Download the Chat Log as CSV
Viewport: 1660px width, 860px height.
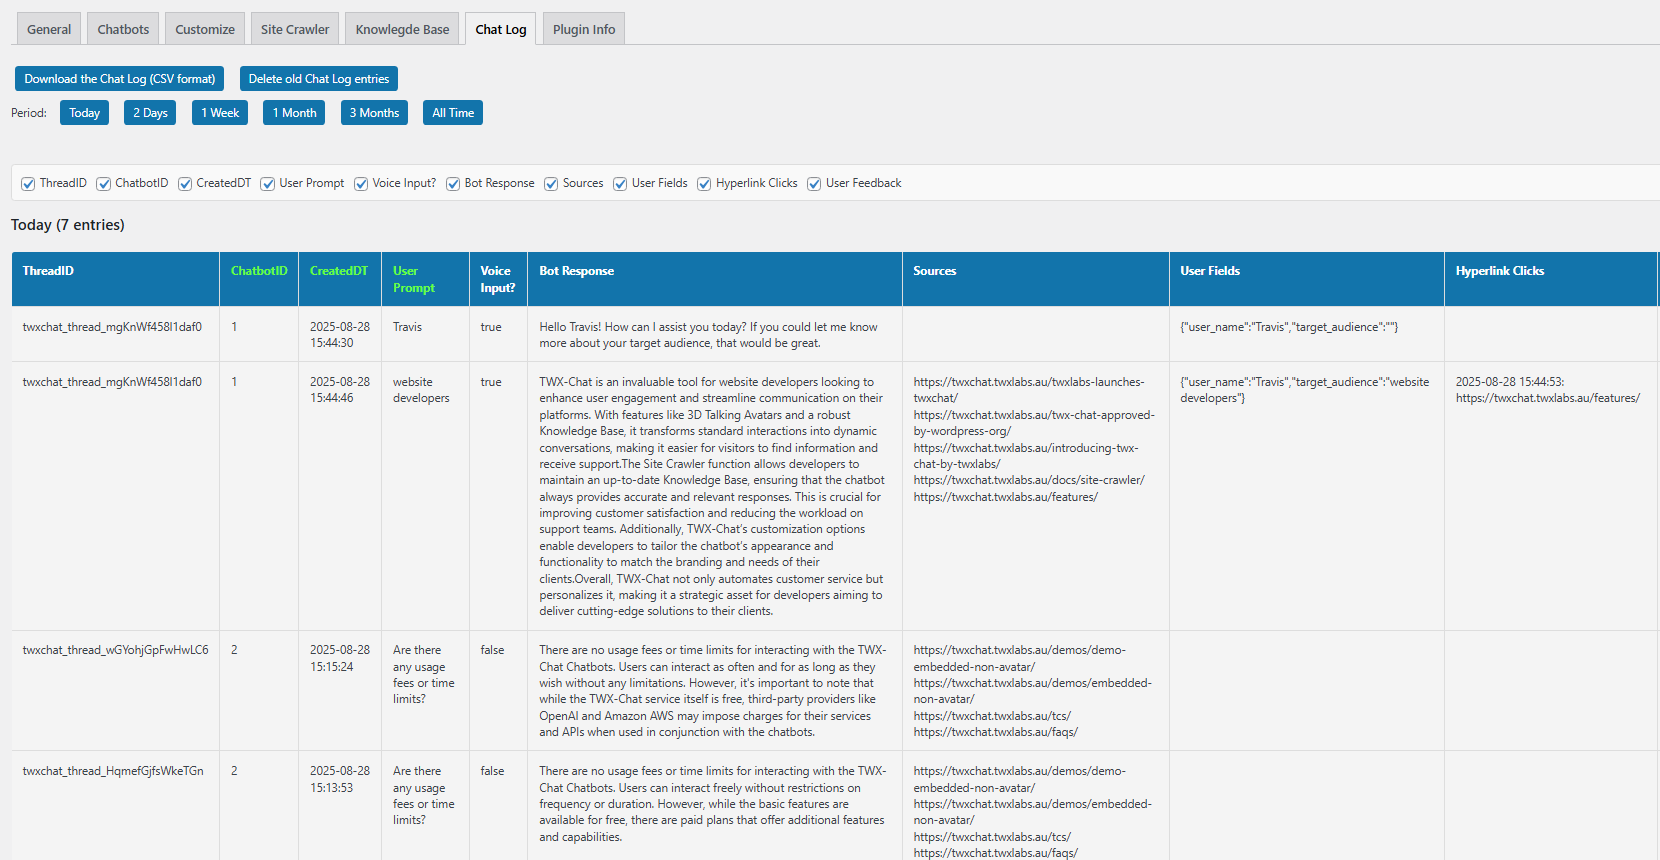[x=120, y=79]
